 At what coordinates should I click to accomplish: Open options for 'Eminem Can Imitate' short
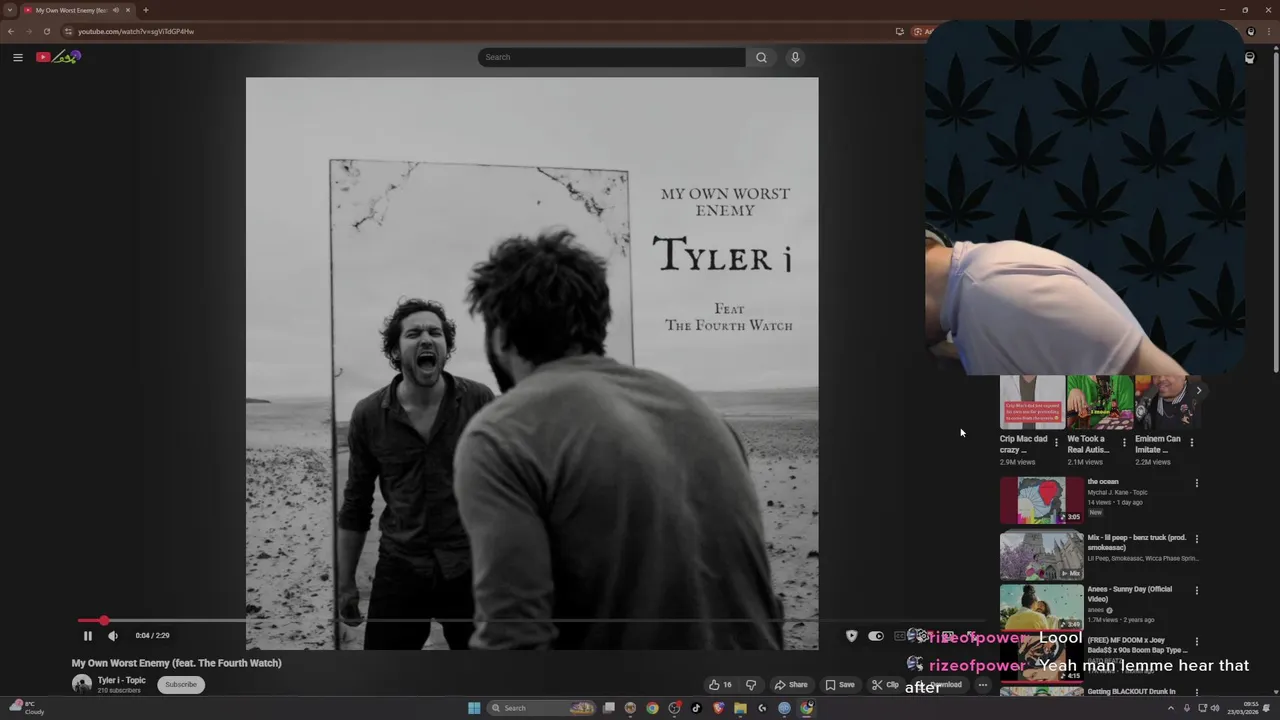coord(1191,442)
